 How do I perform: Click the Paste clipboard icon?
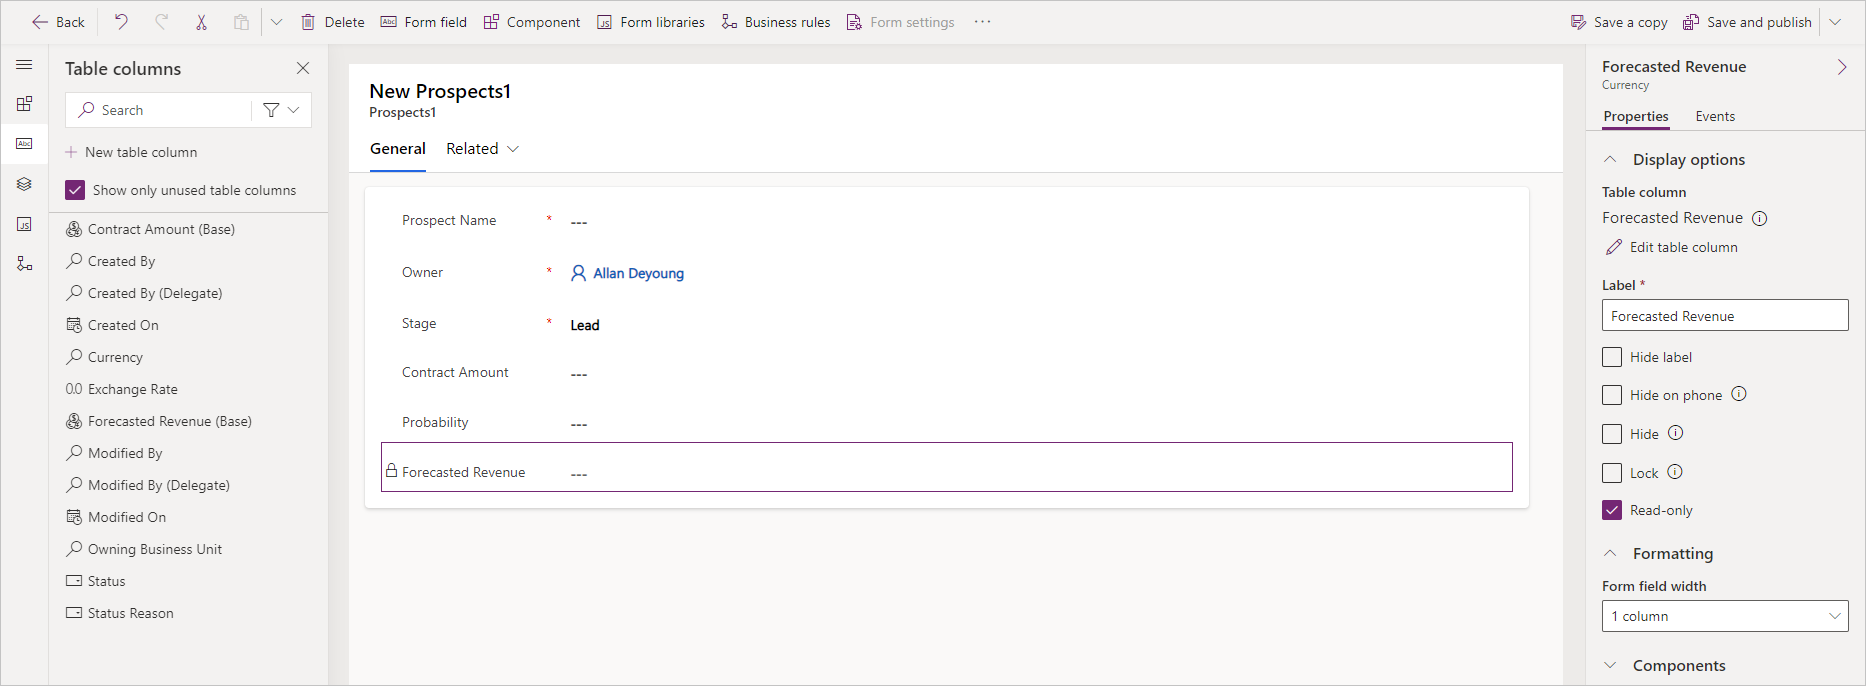(241, 22)
